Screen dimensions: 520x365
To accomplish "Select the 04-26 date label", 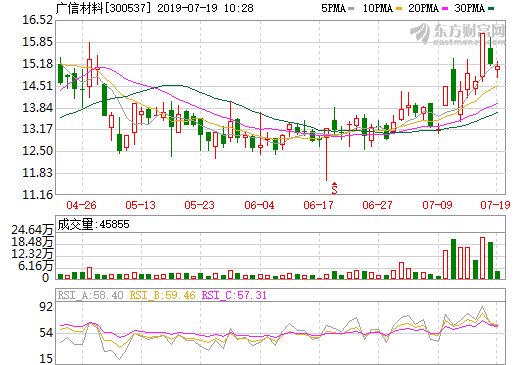I will 81,205.
